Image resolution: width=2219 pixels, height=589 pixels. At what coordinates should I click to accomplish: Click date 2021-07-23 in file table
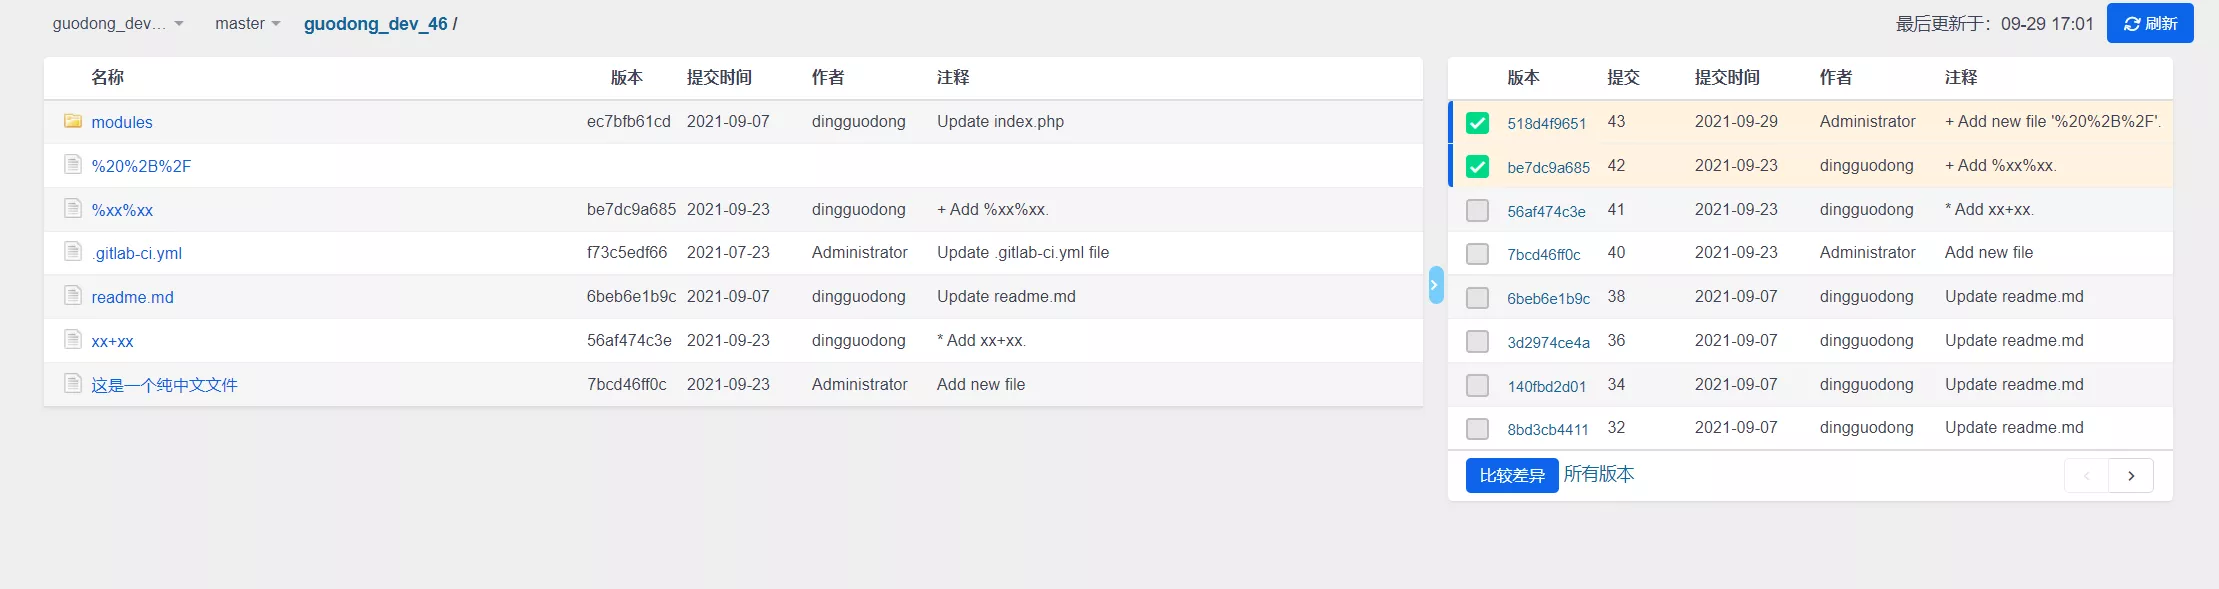point(728,252)
